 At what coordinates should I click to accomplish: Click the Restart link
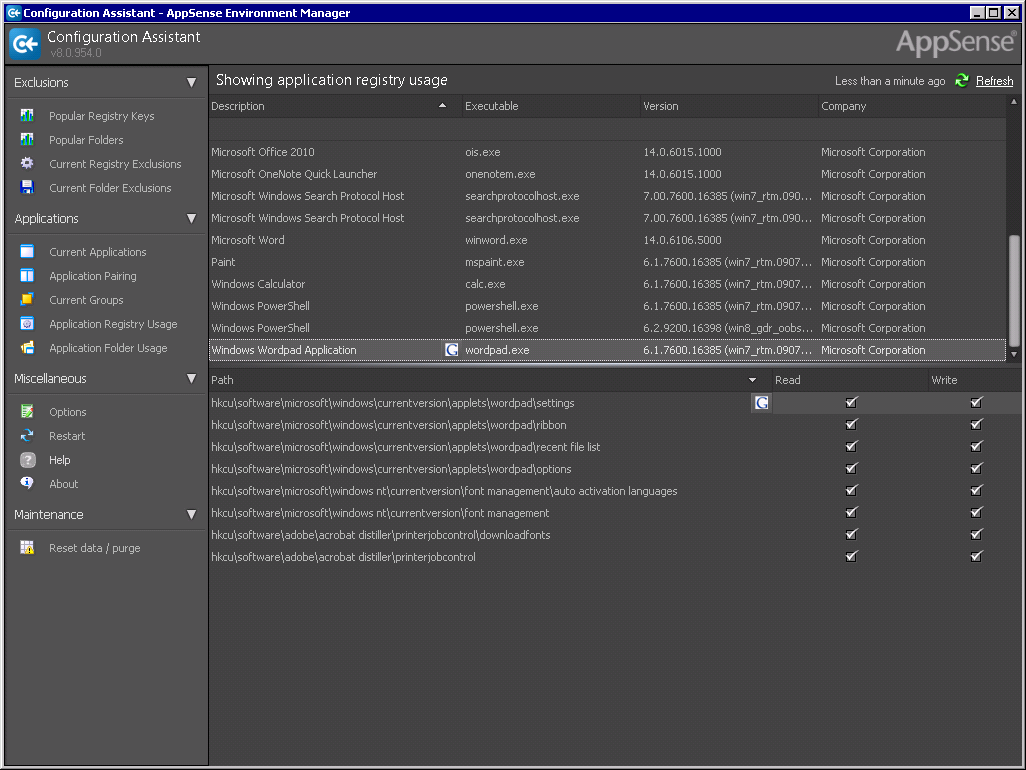(x=67, y=436)
